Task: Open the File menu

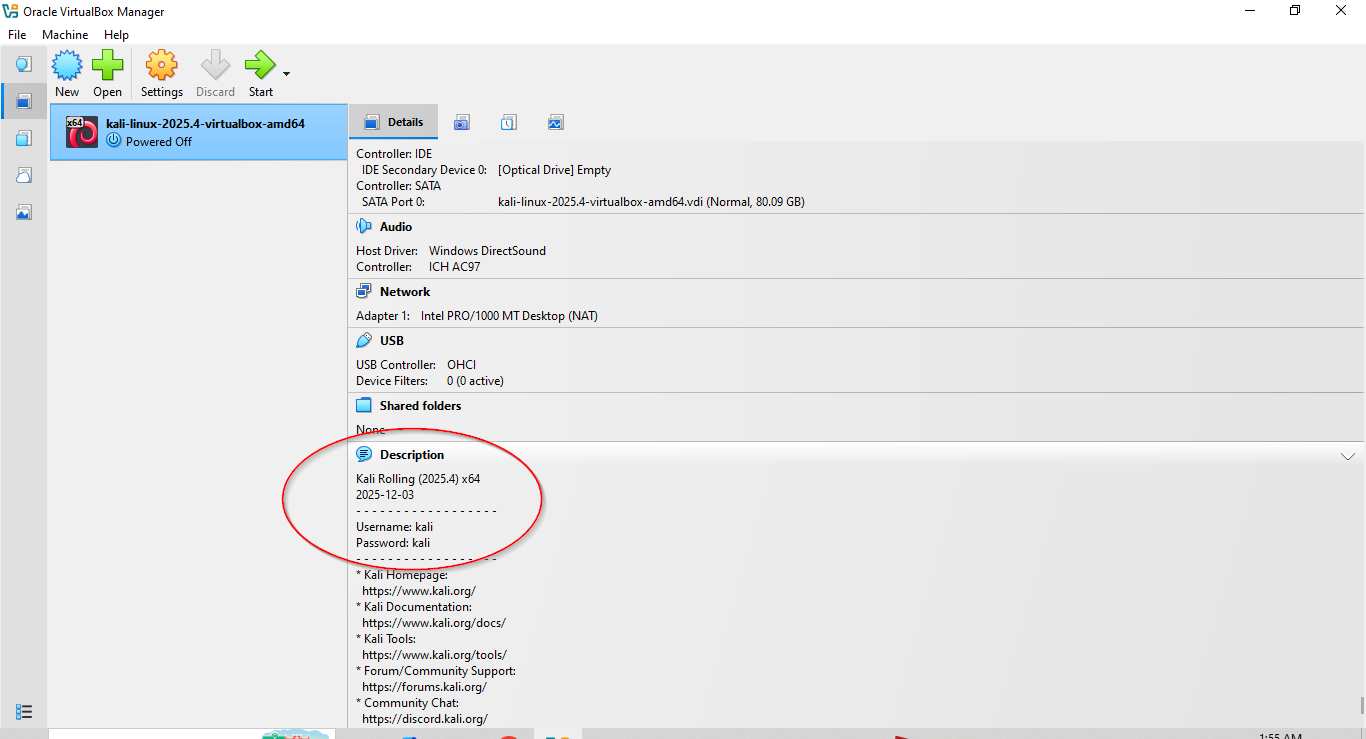Action: point(17,35)
